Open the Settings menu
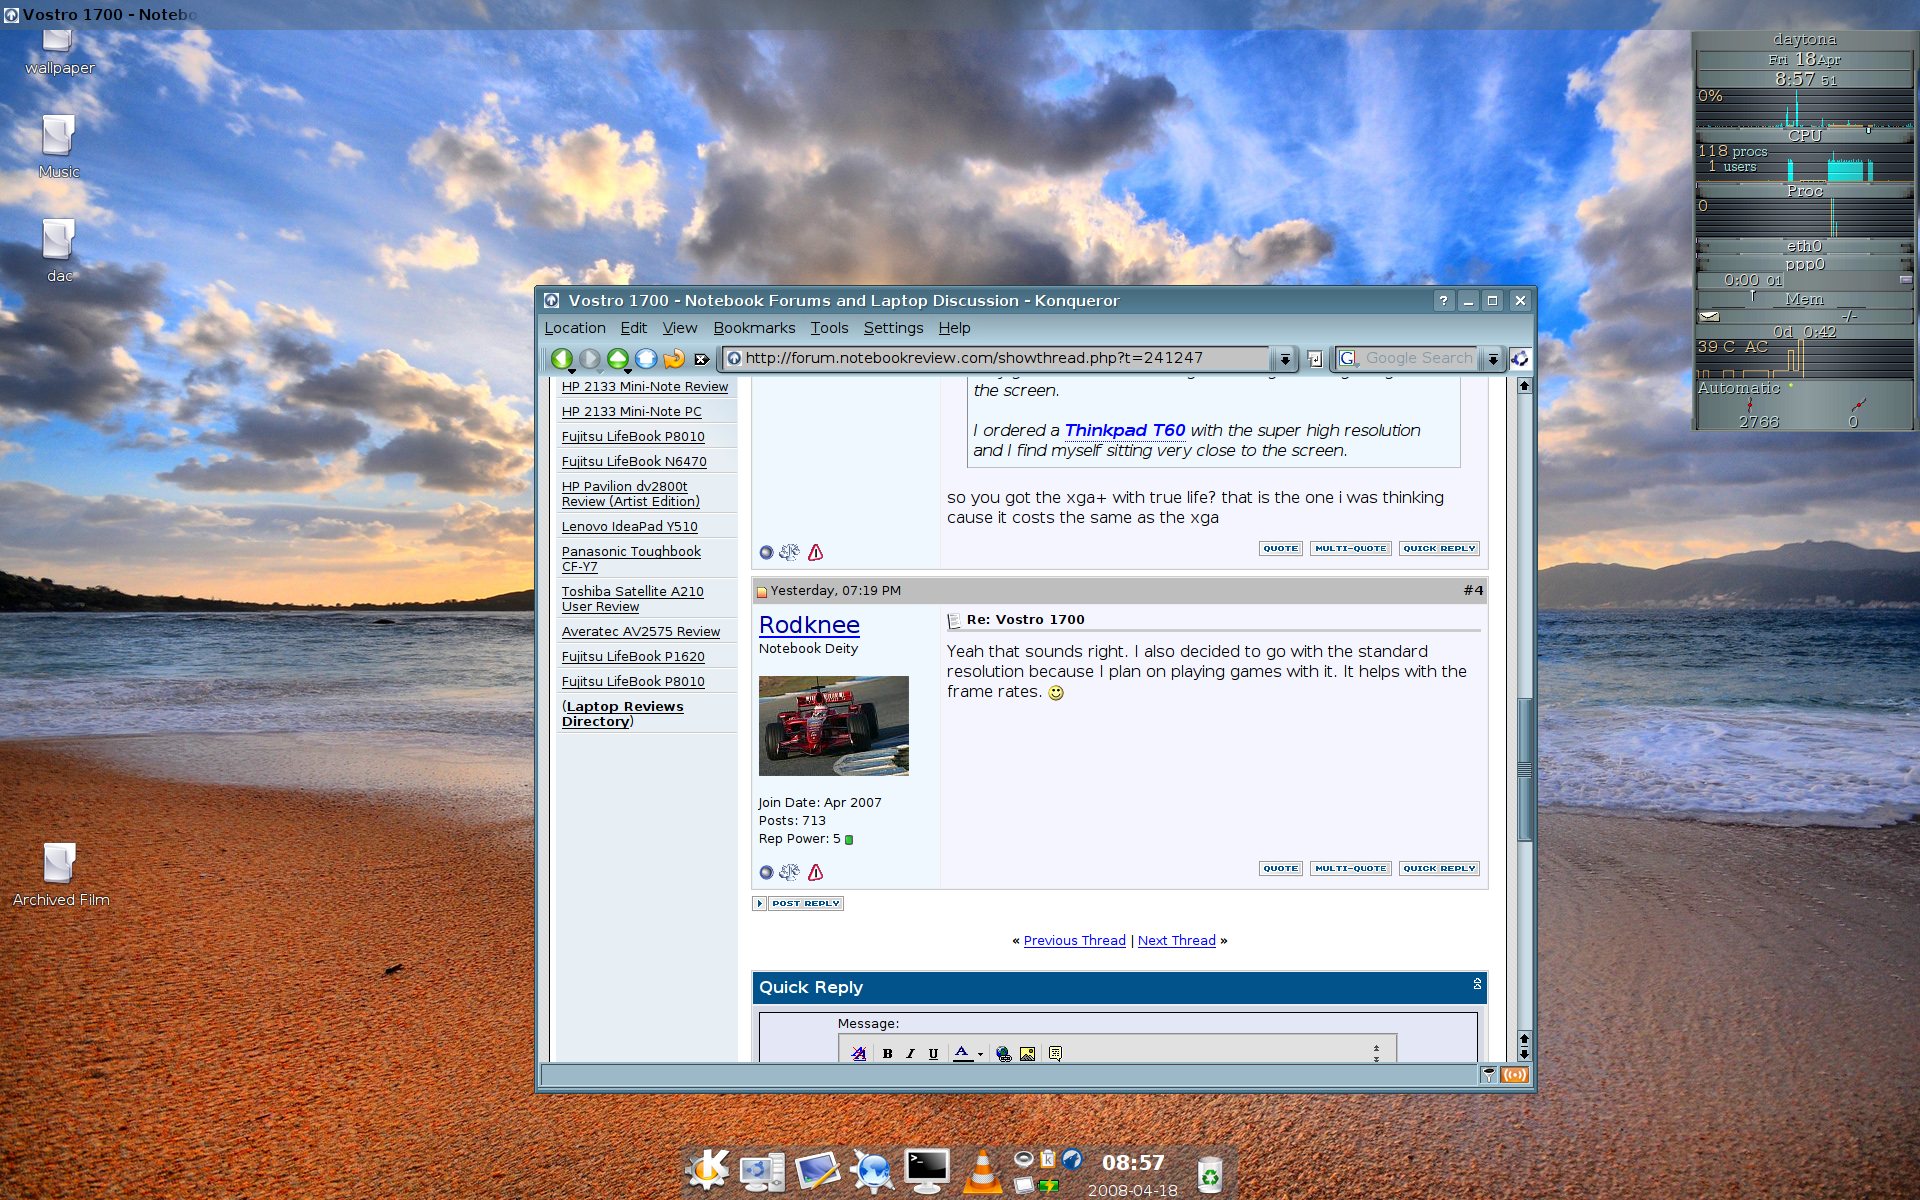The width and height of the screenshot is (1920, 1200). coord(893,328)
